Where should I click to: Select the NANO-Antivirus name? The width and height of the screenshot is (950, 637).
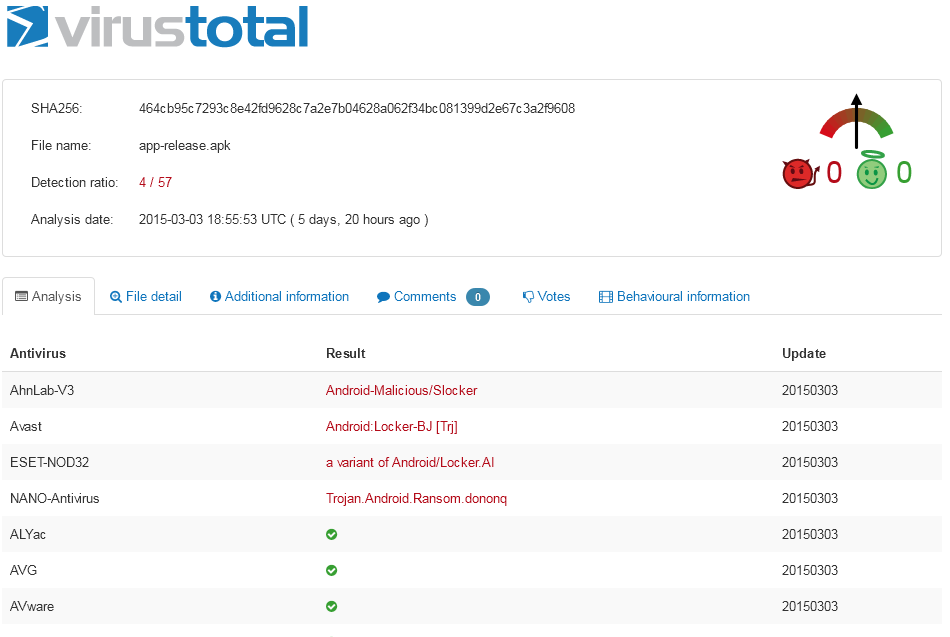point(55,498)
